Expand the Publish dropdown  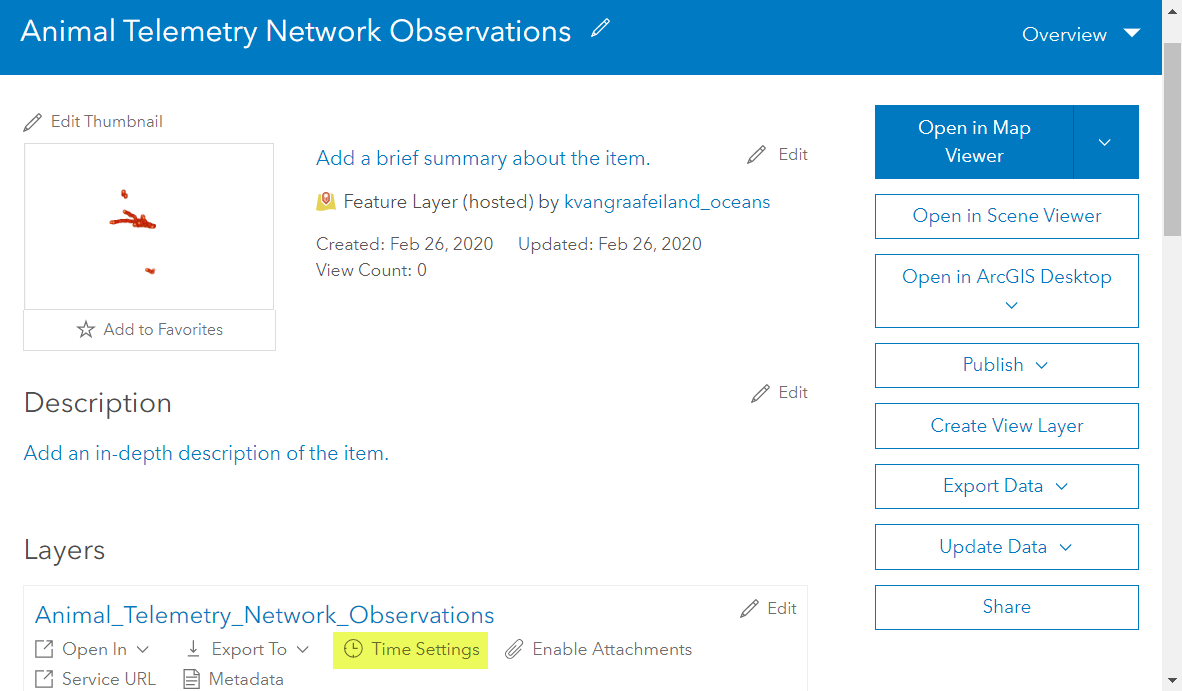pyautogui.click(x=1006, y=365)
